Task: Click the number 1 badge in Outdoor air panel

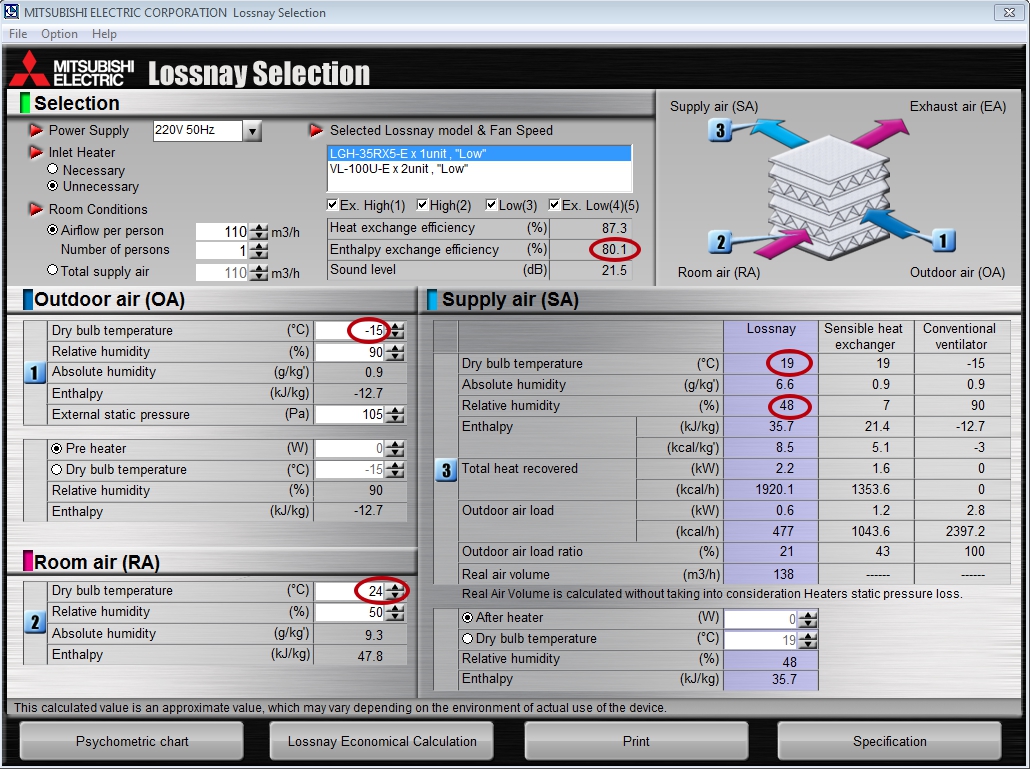Action: click(34, 373)
